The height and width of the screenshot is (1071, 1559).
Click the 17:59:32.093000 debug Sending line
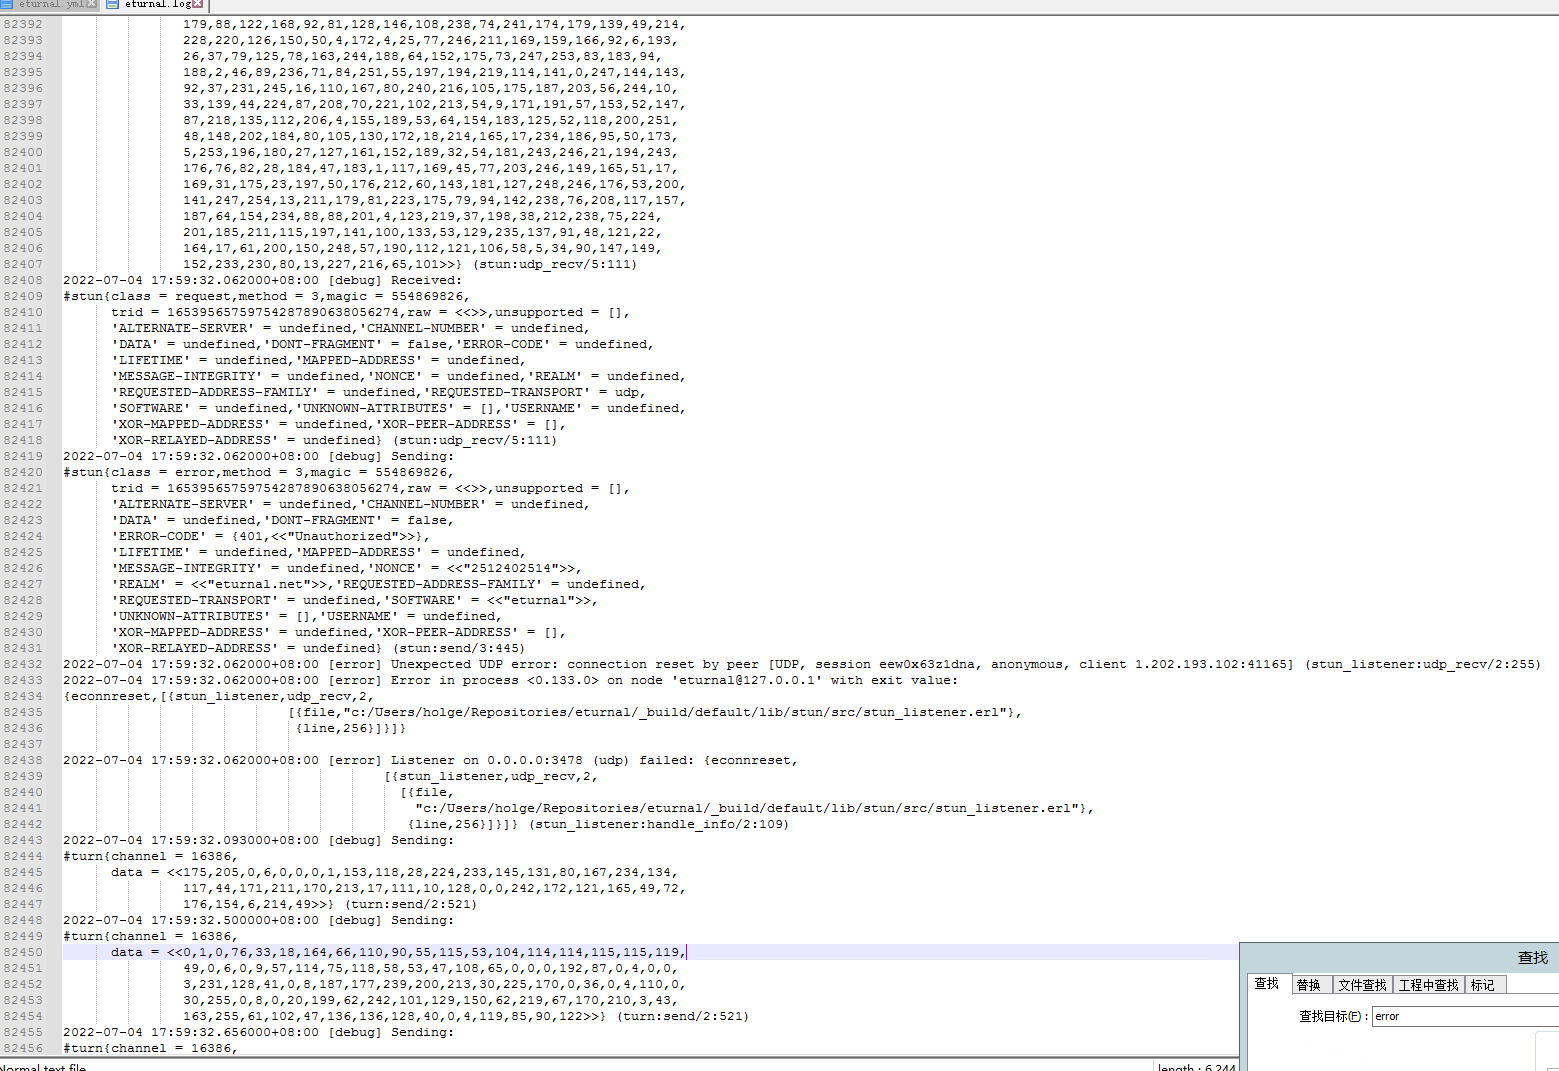(x=258, y=840)
